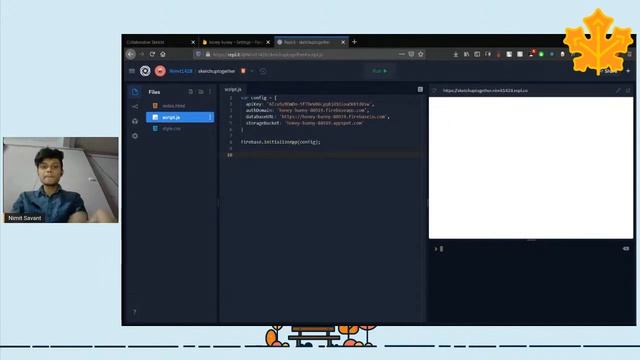640x360 pixels.
Task: Open the help question mark icon
Action: [x=134, y=312]
